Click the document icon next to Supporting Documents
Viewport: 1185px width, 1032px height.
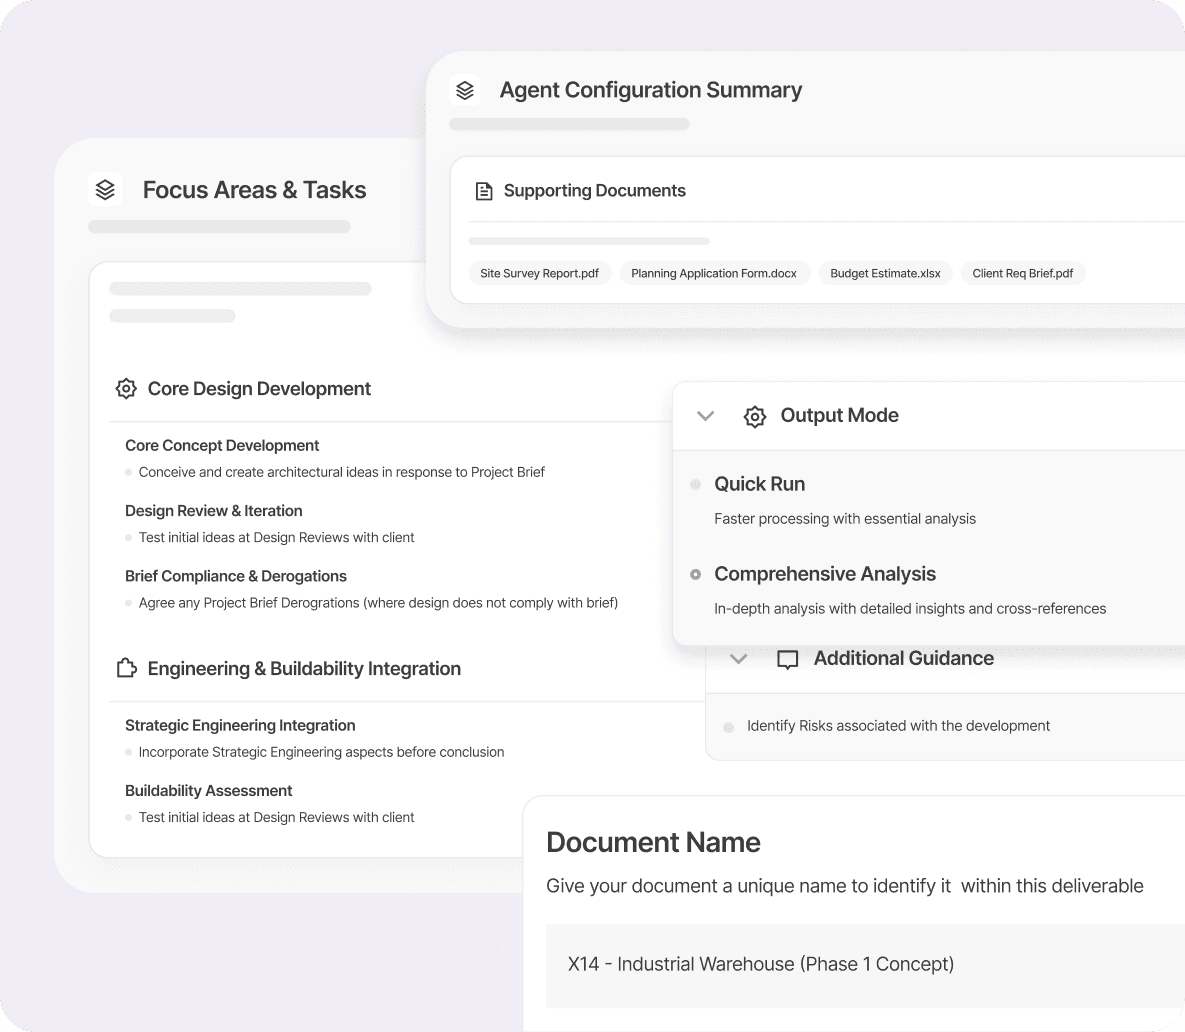(484, 190)
